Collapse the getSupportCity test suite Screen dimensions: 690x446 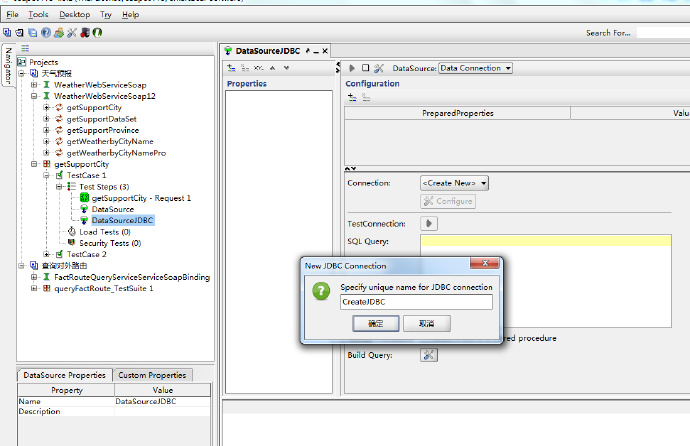tap(34, 164)
